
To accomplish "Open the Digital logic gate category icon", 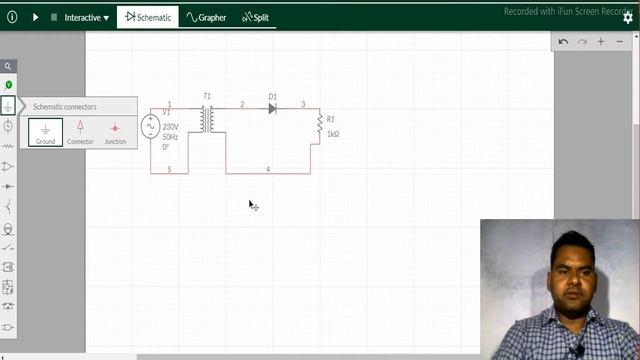I will (8, 327).
